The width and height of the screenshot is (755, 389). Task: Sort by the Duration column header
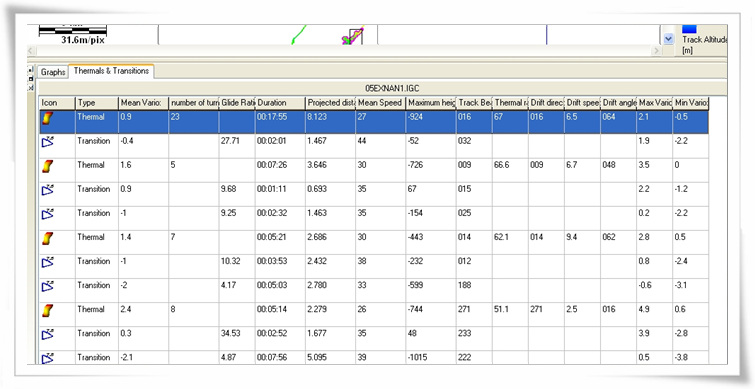pos(280,103)
